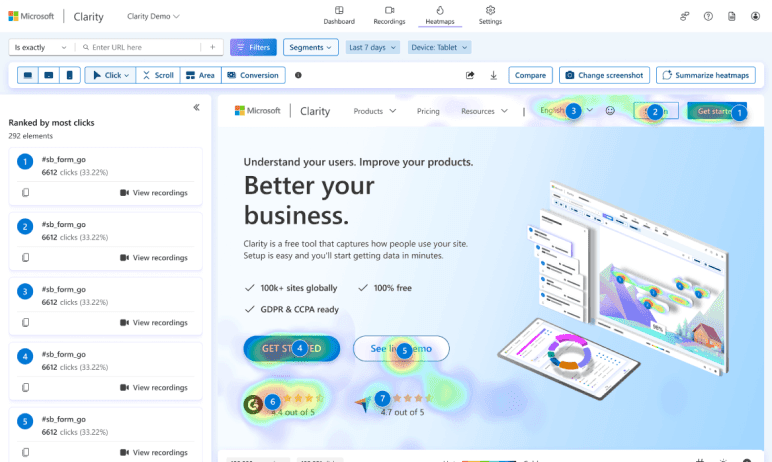Click Summarize heatmaps button
The width and height of the screenshot is (772, 462).
pyautogui.click(x=706, y=75)
